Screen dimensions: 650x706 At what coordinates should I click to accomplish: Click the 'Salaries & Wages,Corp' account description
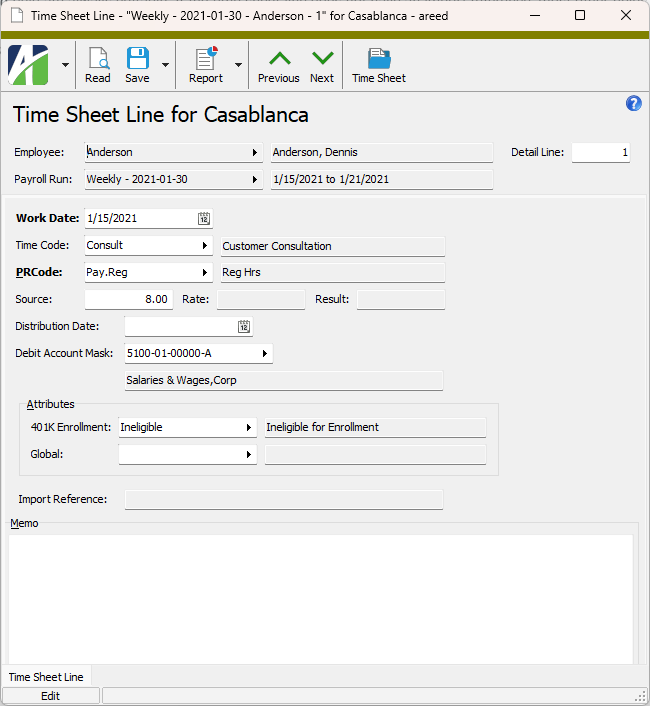pyautogui.click(x=181, y=380)
